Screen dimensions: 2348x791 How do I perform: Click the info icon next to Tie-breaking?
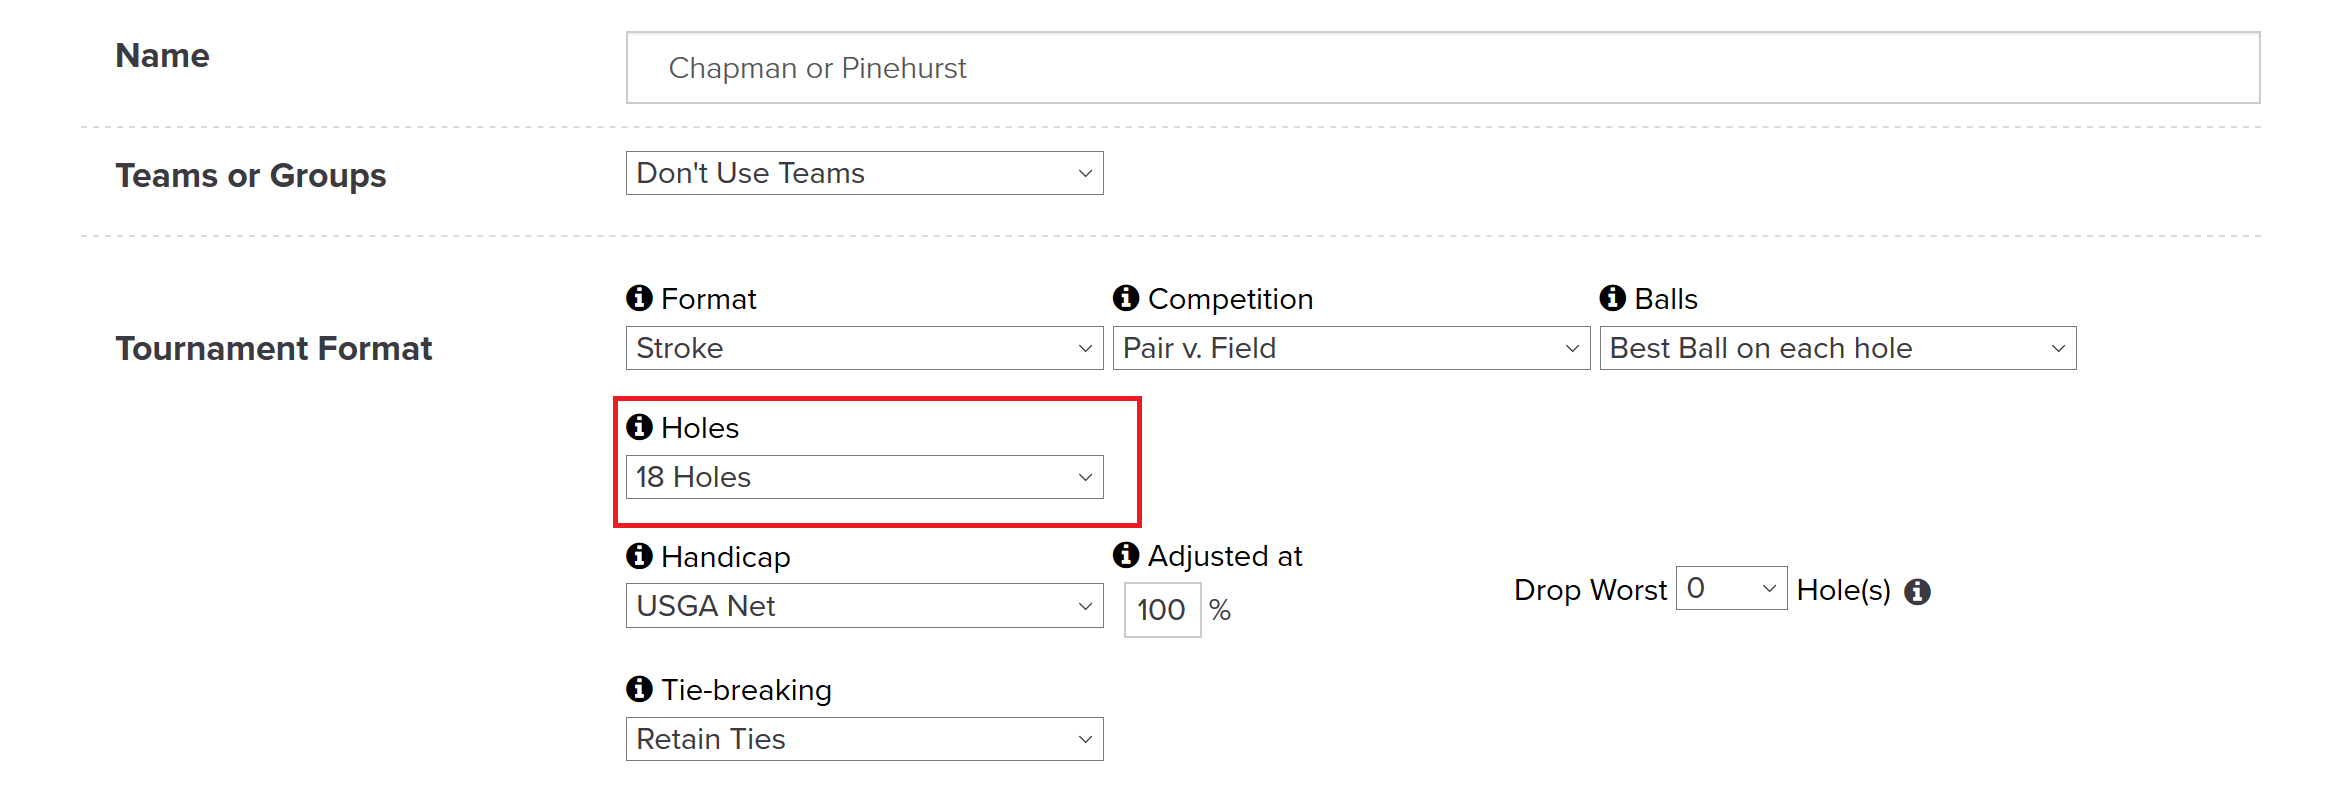(639, 689)
